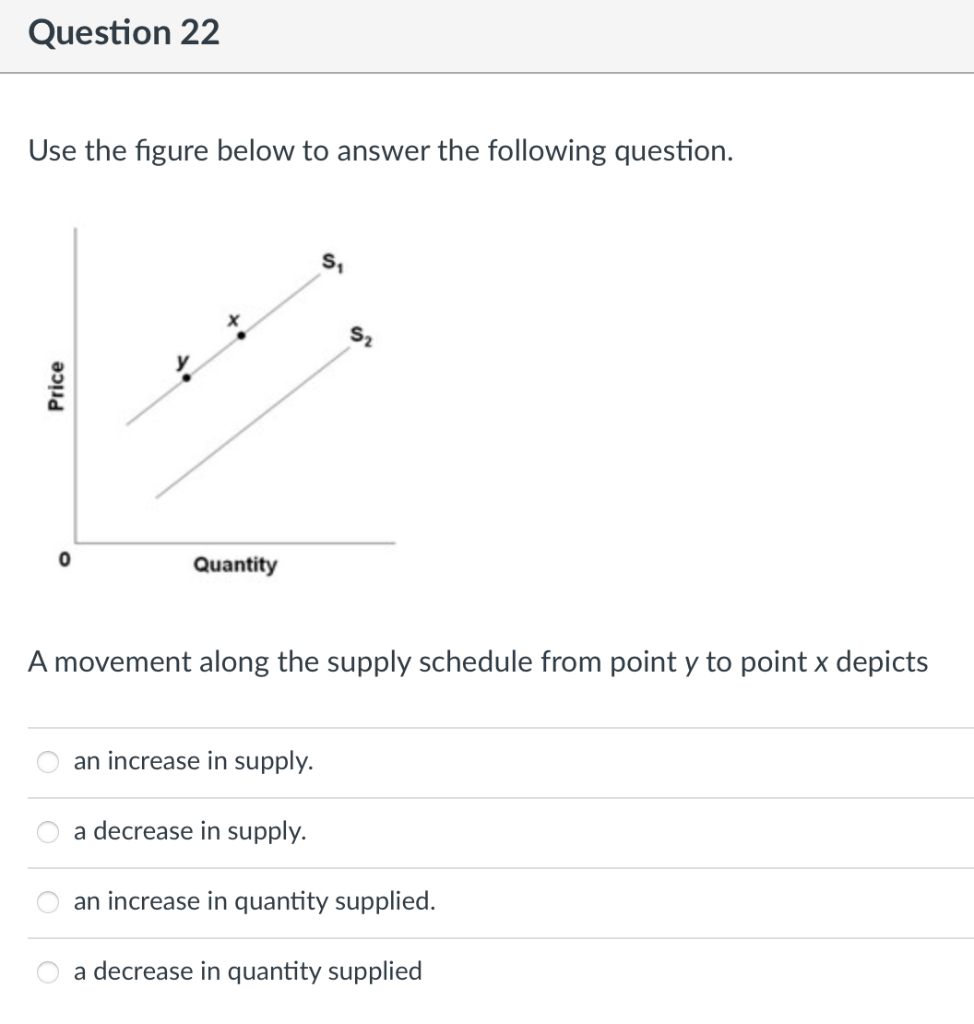Click the Price axis label
This screenshot has width=974, height=1024.
coord(58,383)
